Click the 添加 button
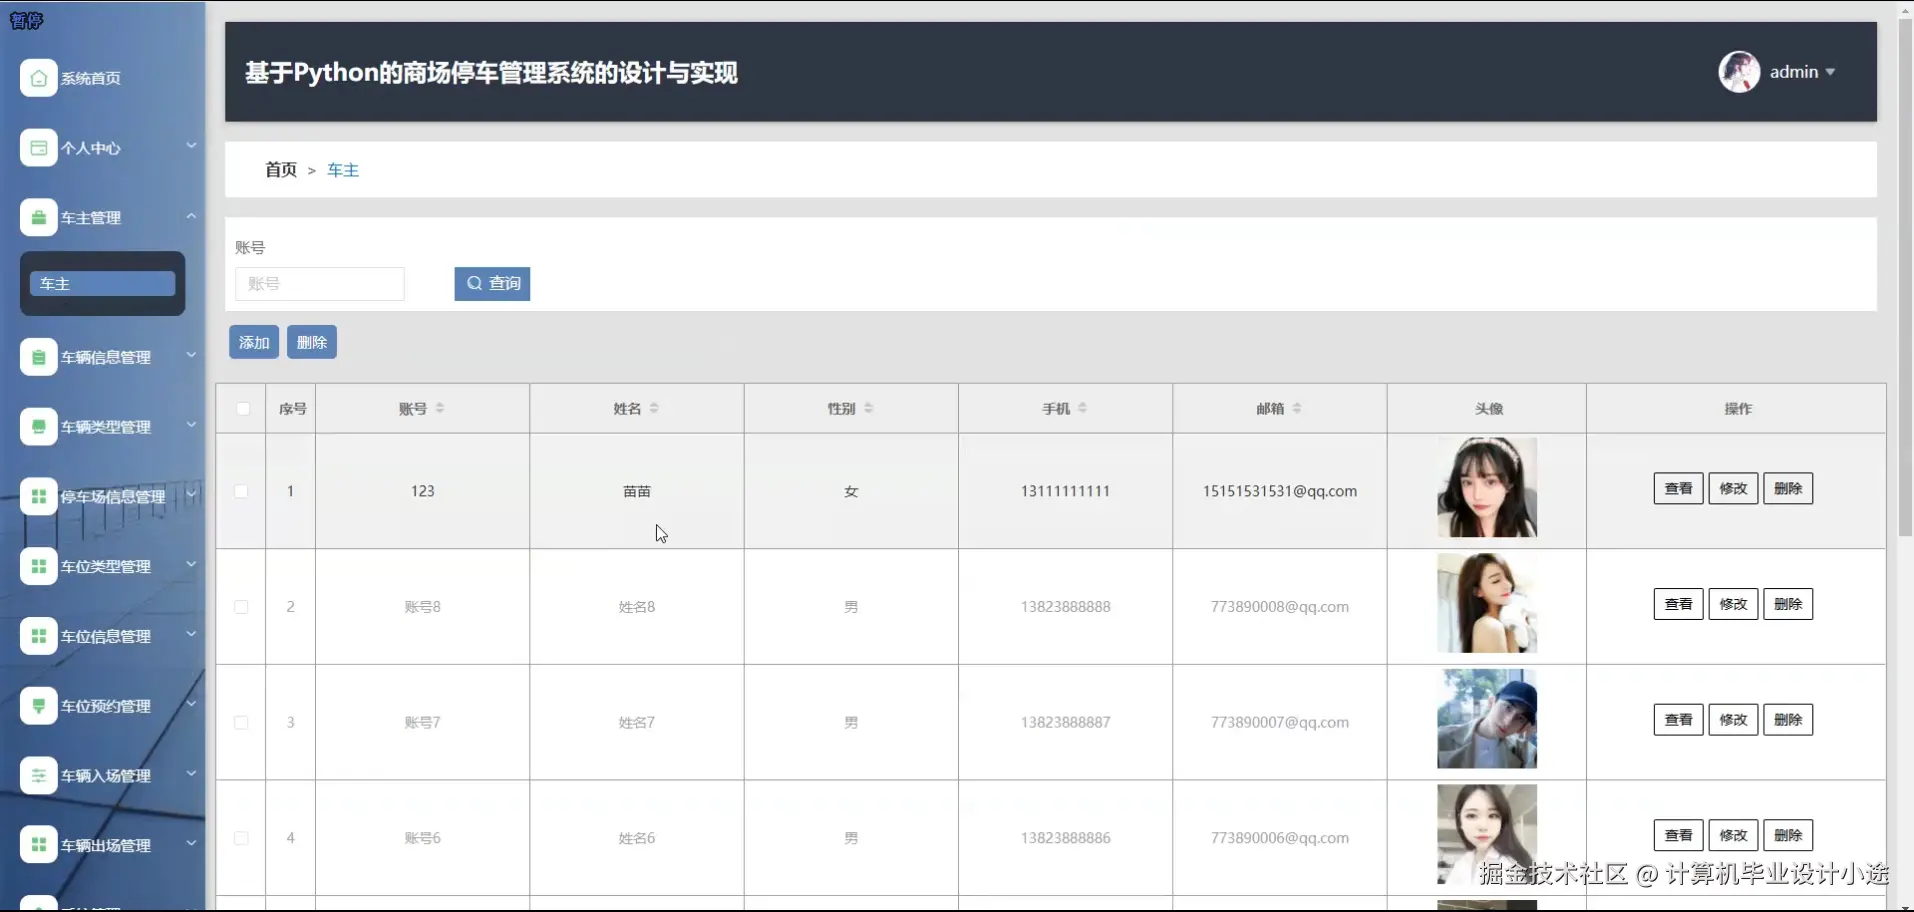Image resolution: width=1914 pixels, height=912 pixels. pos(254,342)
